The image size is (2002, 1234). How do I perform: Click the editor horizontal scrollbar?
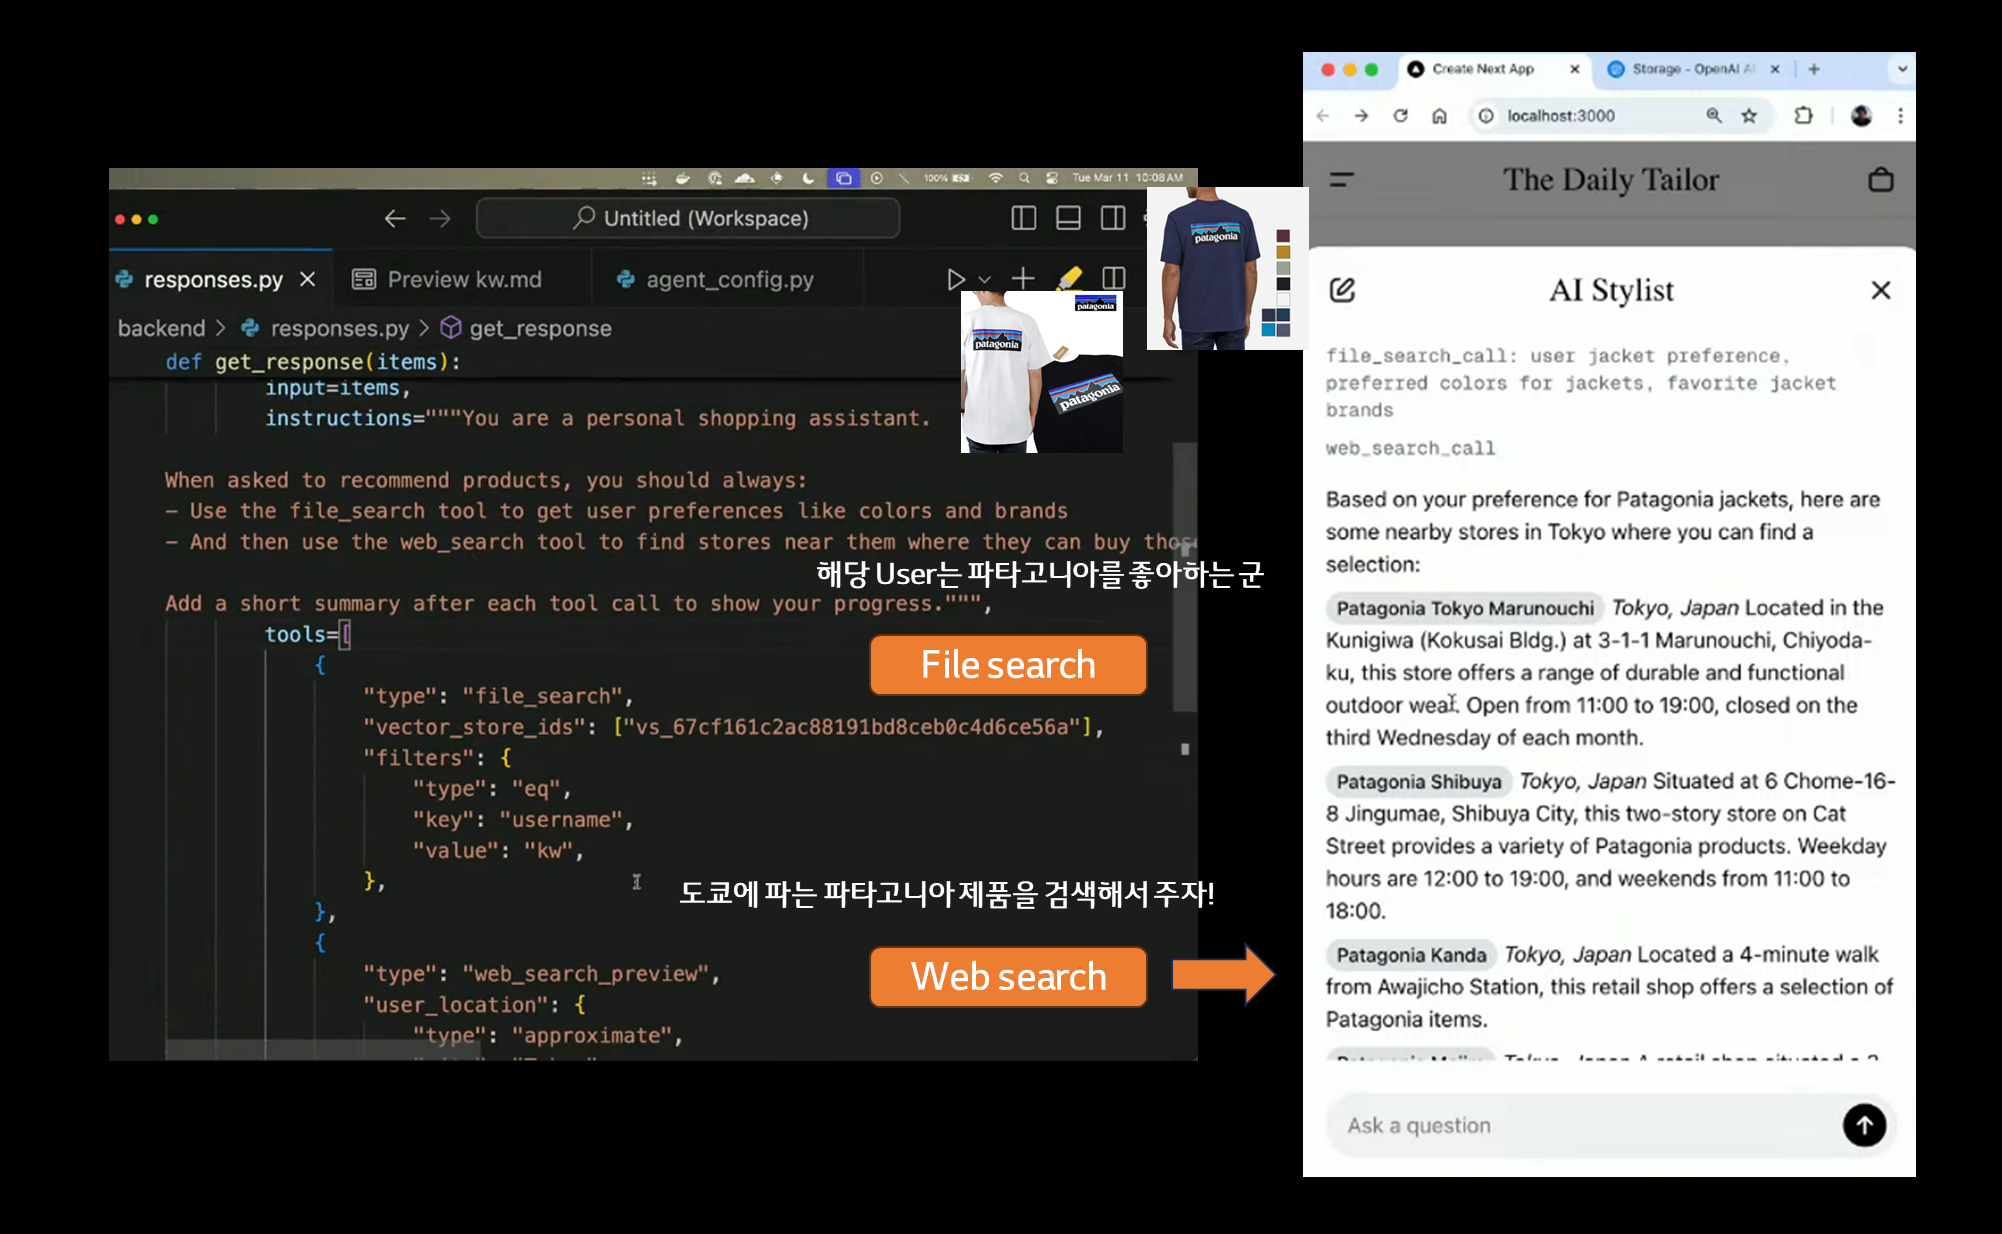[322, 1049]
